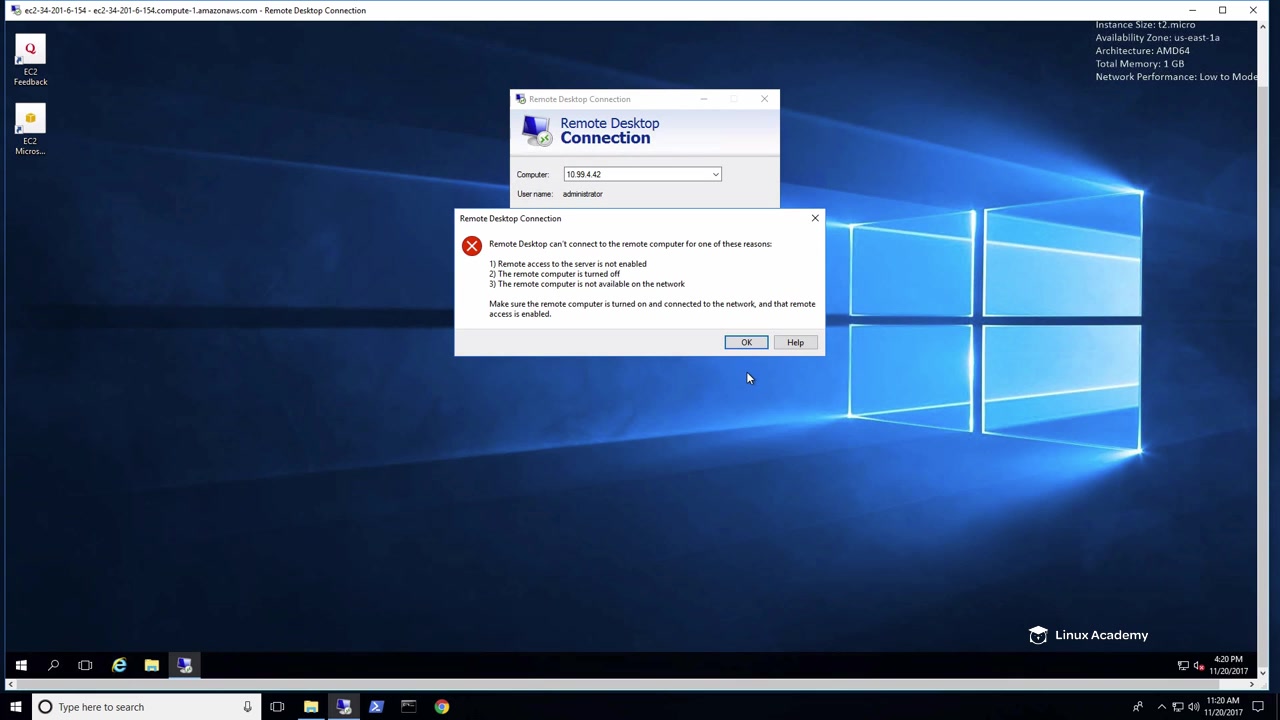Open Task View in the remote session

tap(85, 665)
